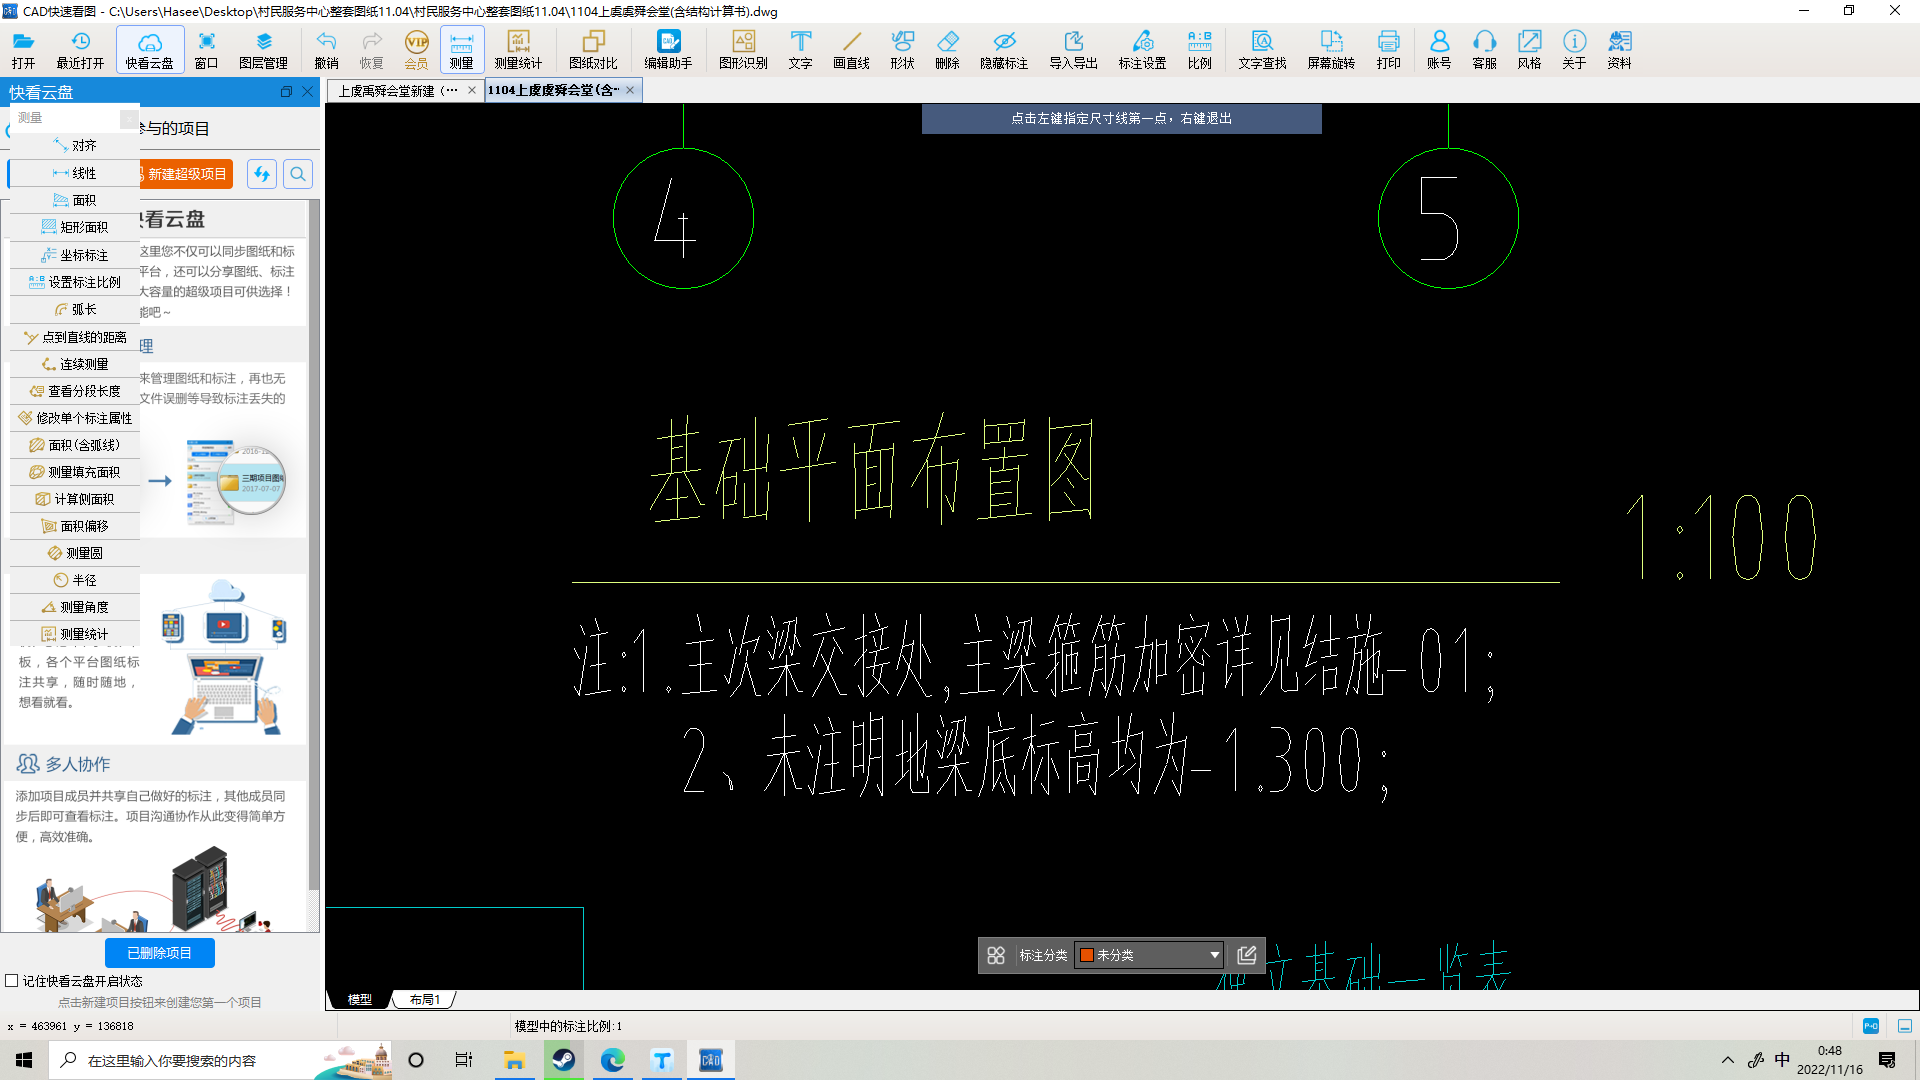The height and width of the screenshot is (1080, 1920).
Task: Choose 设置标注比例 option
Action: [x=75, y=282]
